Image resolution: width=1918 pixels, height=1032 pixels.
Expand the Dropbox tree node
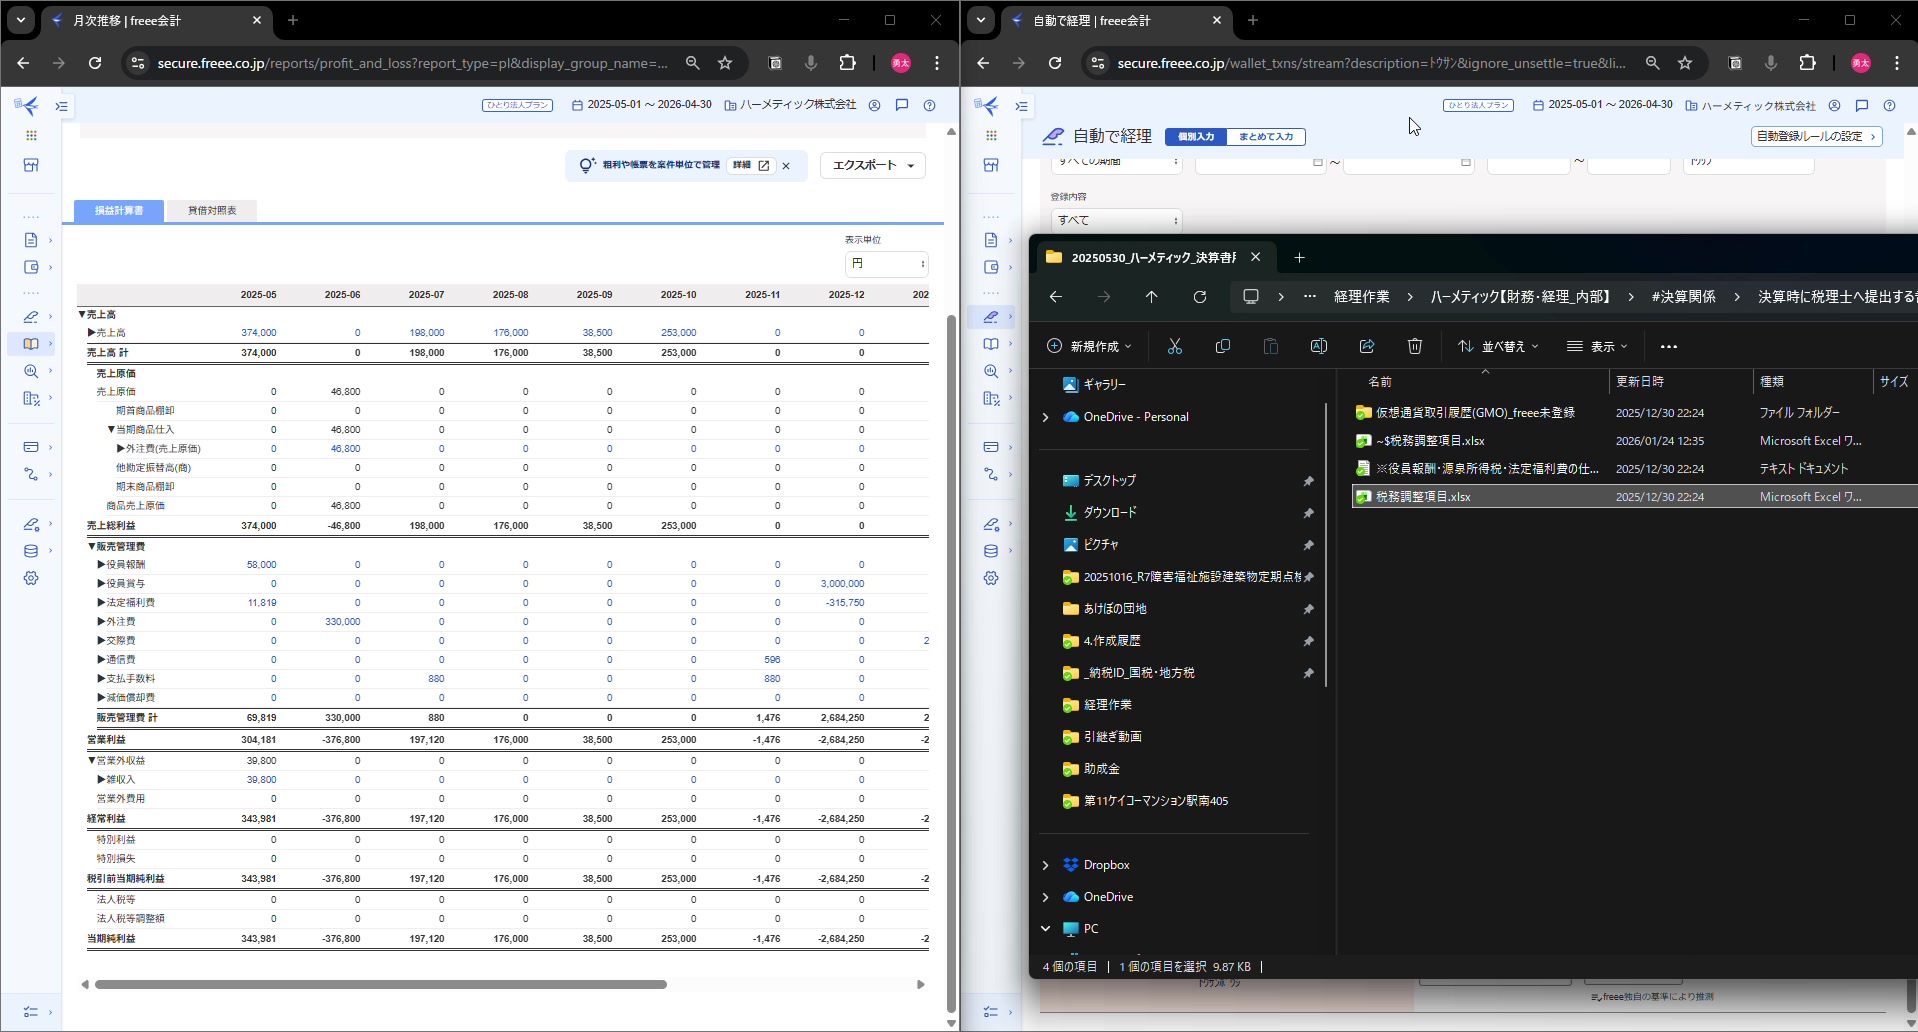1046,865
